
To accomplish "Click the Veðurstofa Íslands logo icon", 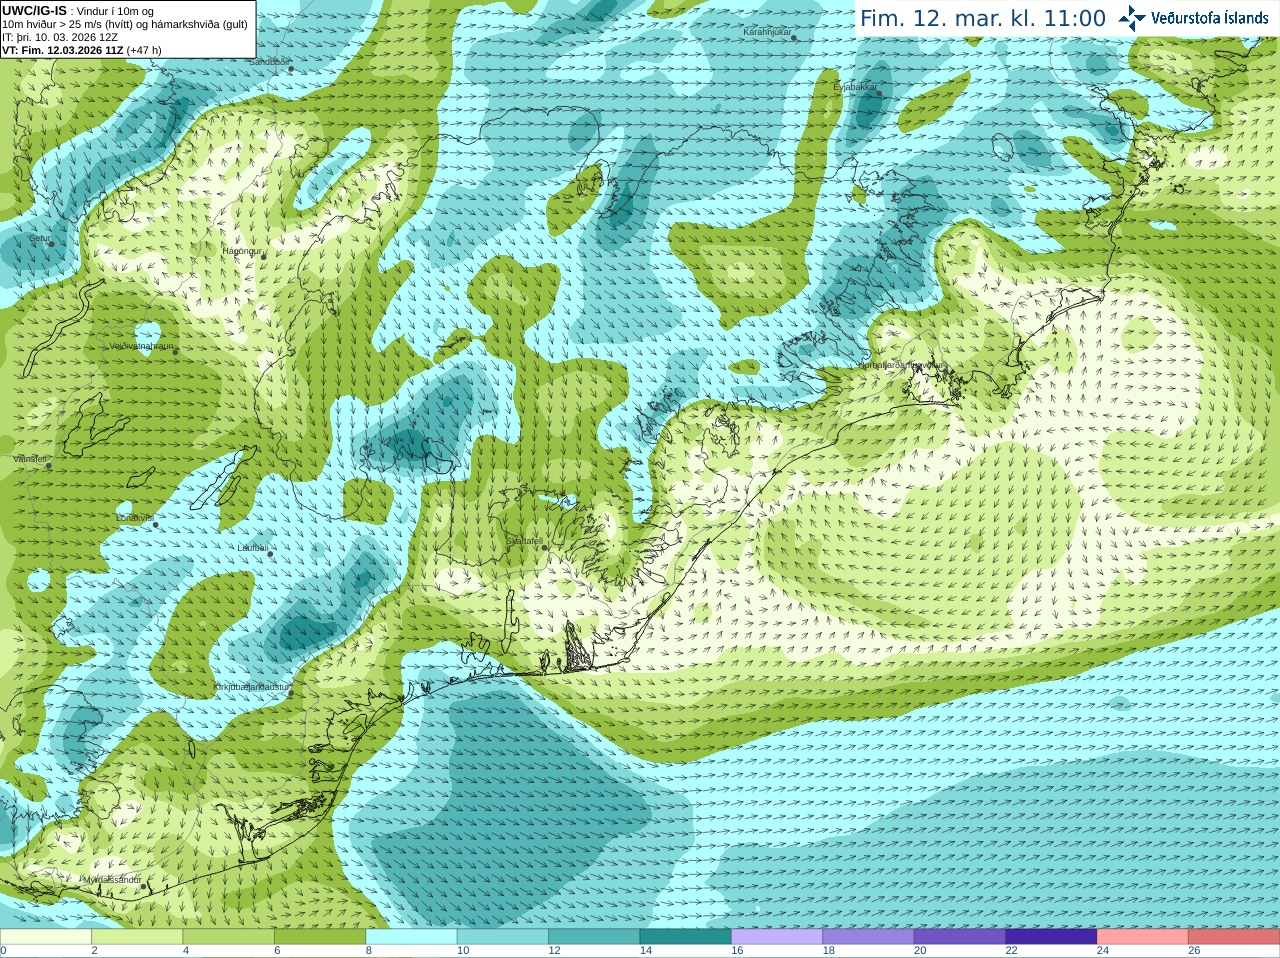I will [1132, 18].
